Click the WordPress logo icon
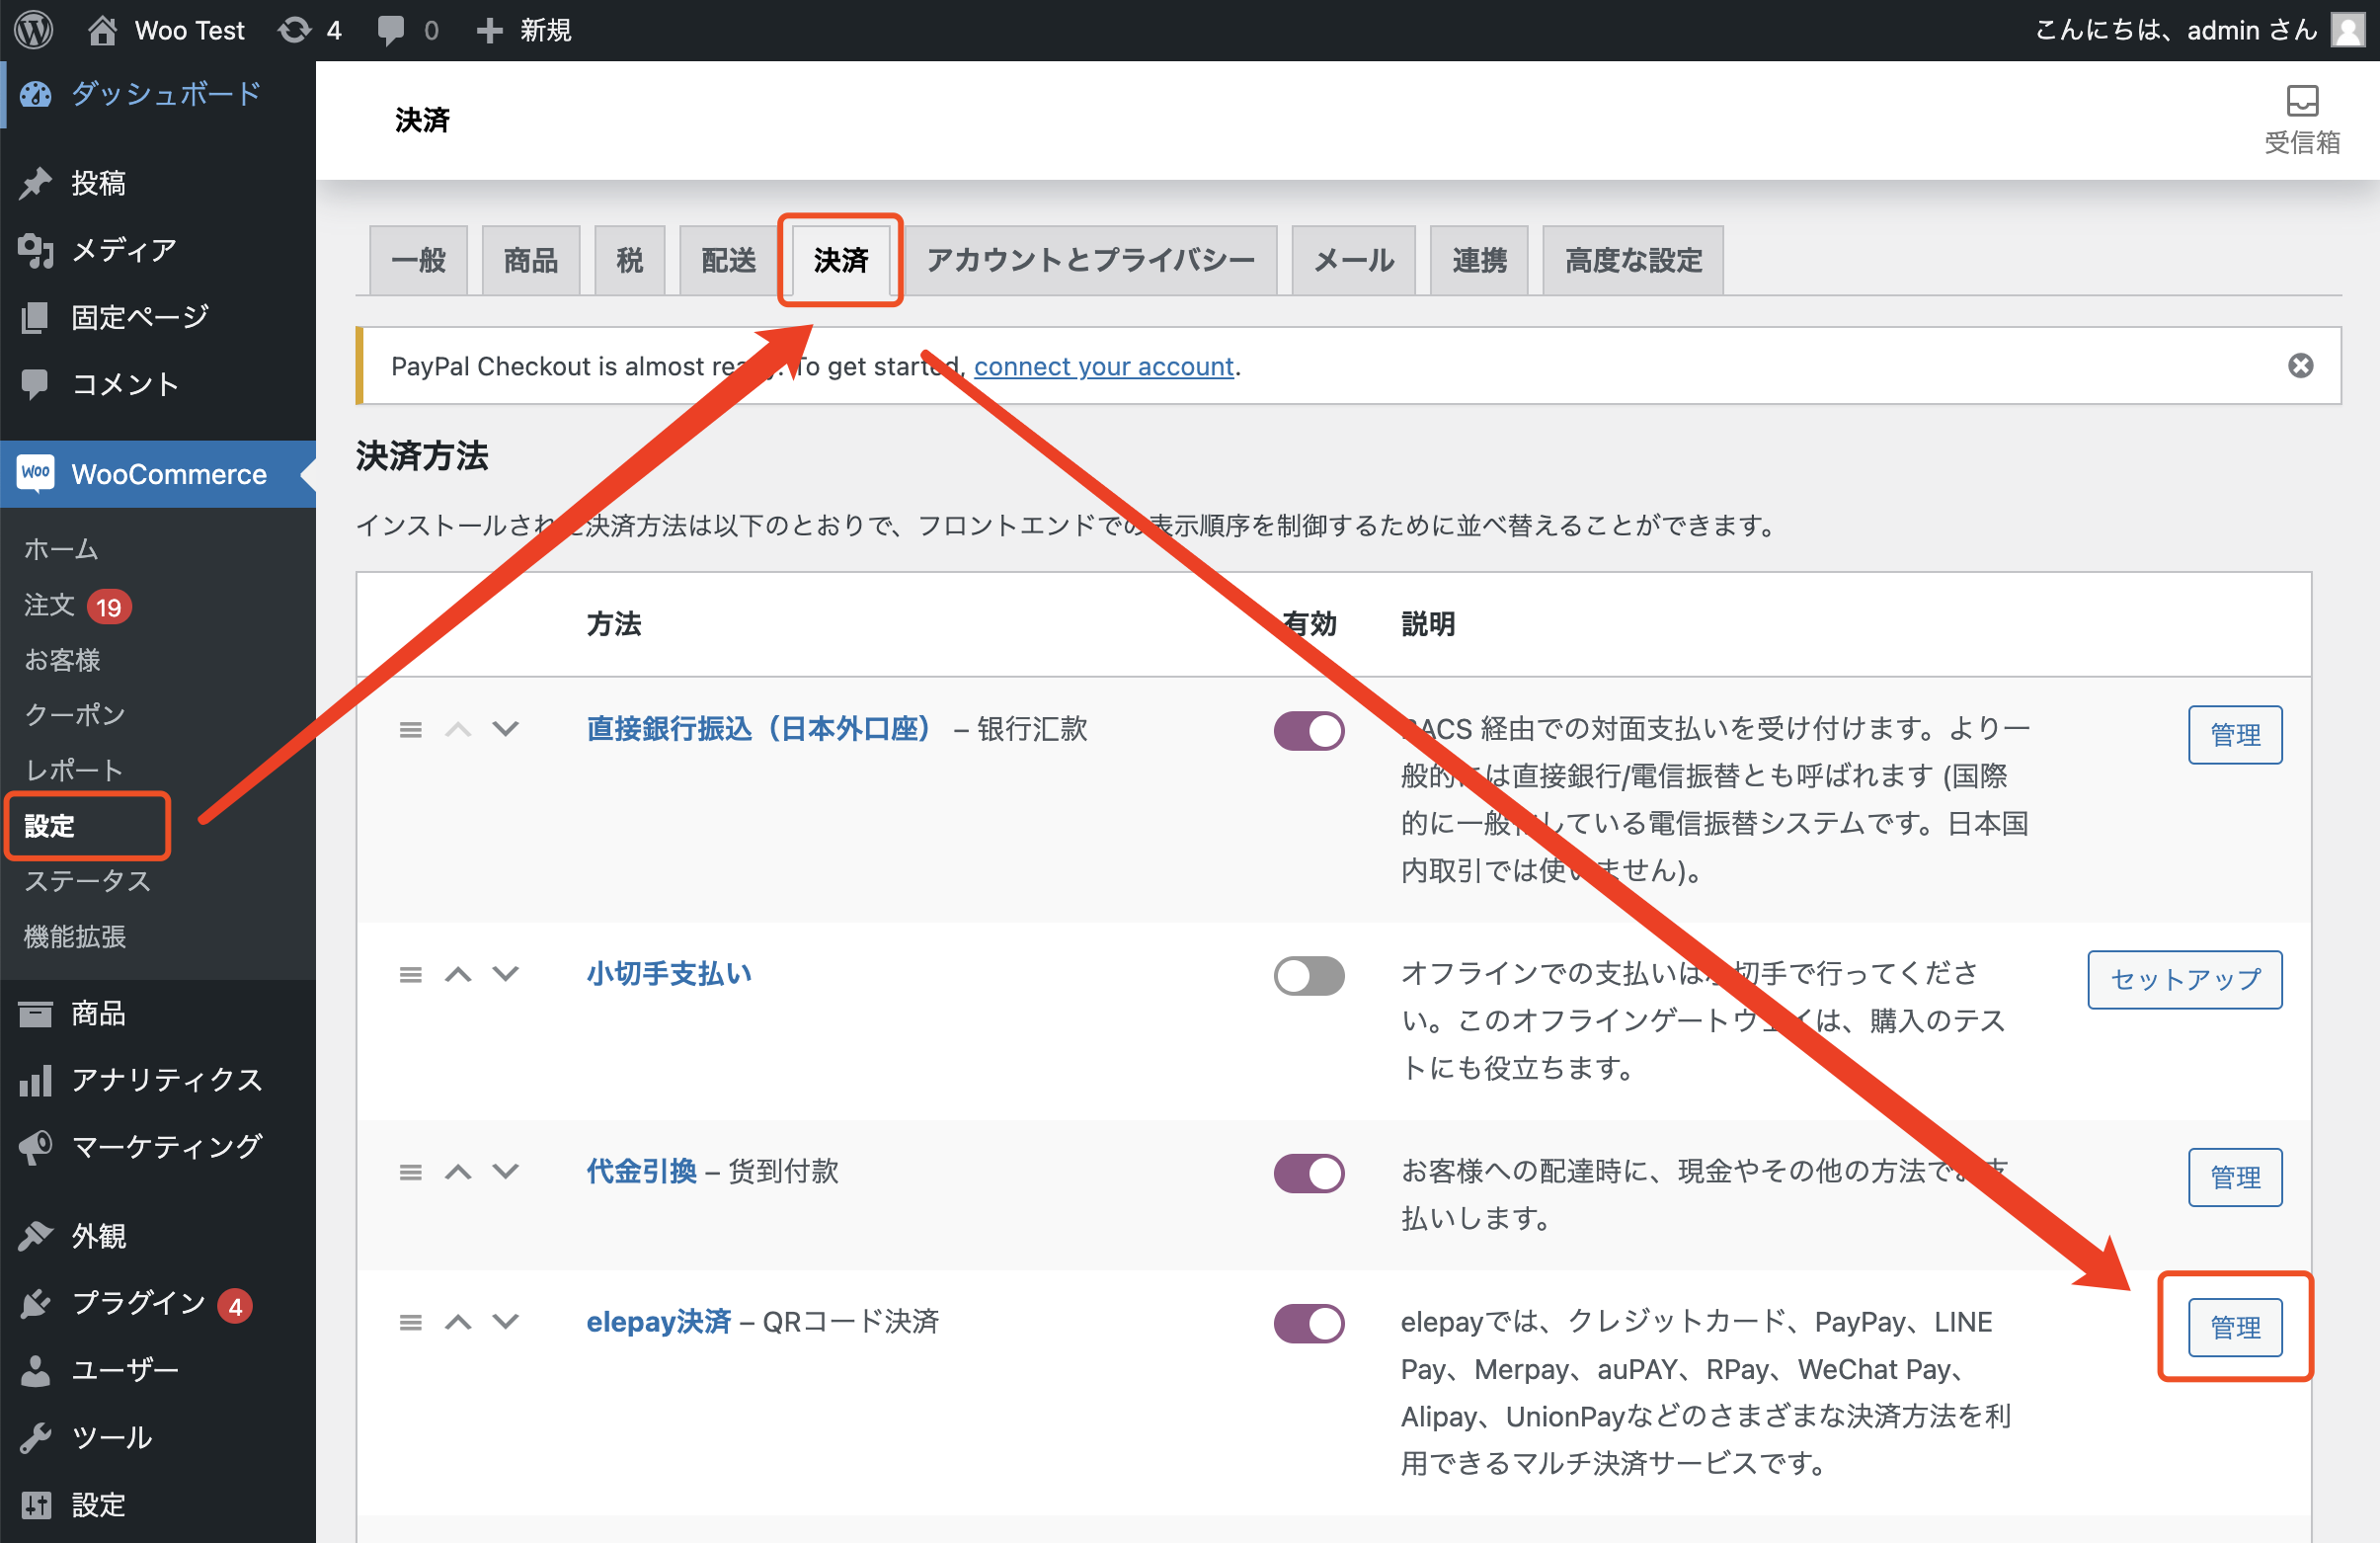The height and width of the screenshot is (1543, 2380). (33, 30)
